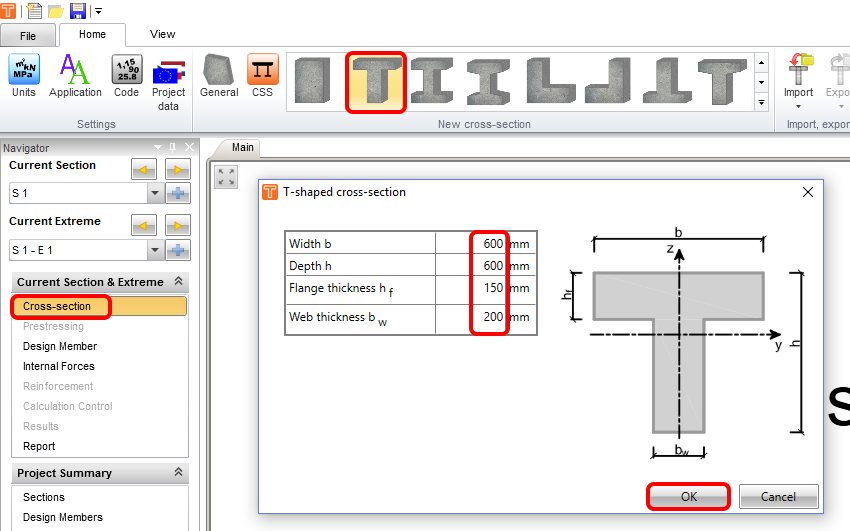Open the Current Section S 1 dropdown

click(155, 193)
